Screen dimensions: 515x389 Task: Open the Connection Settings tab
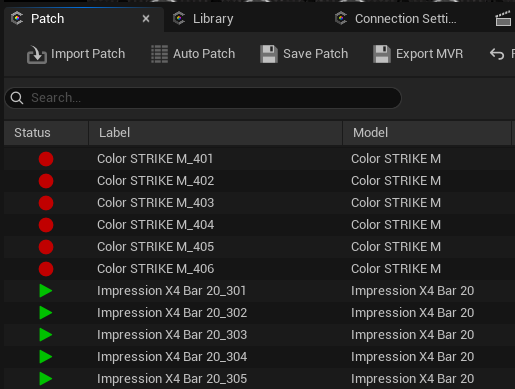406,19
